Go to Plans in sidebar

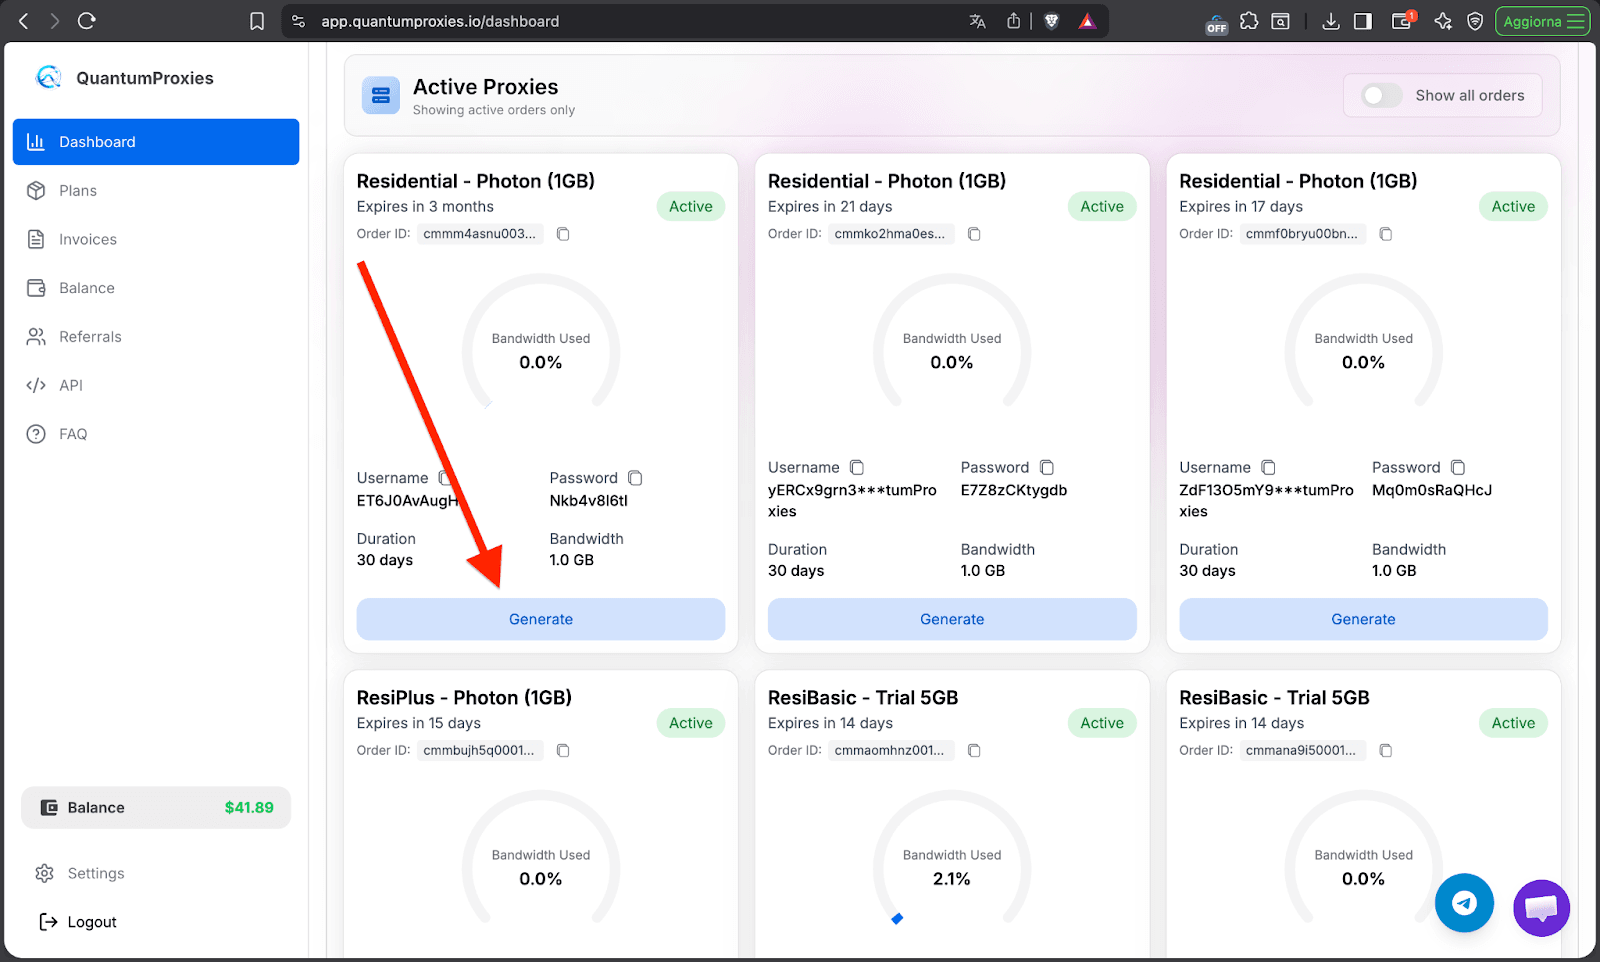[78, 191]
